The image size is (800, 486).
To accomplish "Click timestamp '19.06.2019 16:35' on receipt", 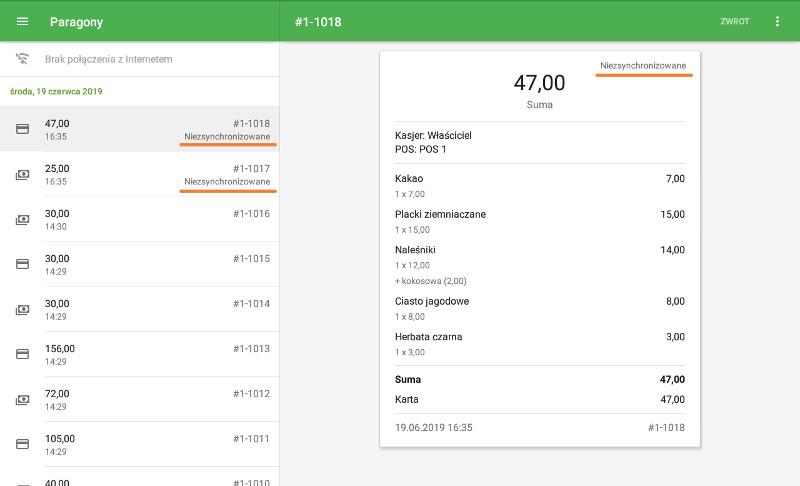I will 434,427.
